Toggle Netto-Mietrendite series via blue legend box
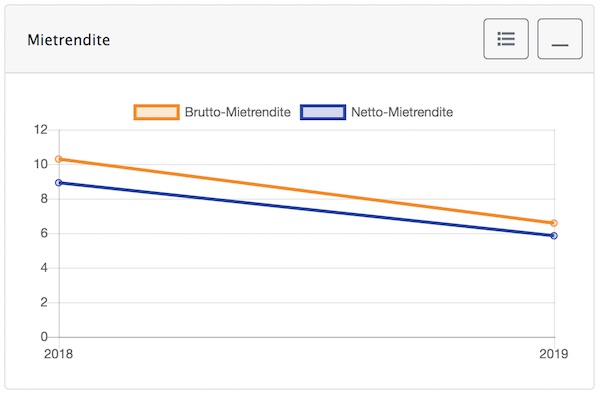 point(323,112)
